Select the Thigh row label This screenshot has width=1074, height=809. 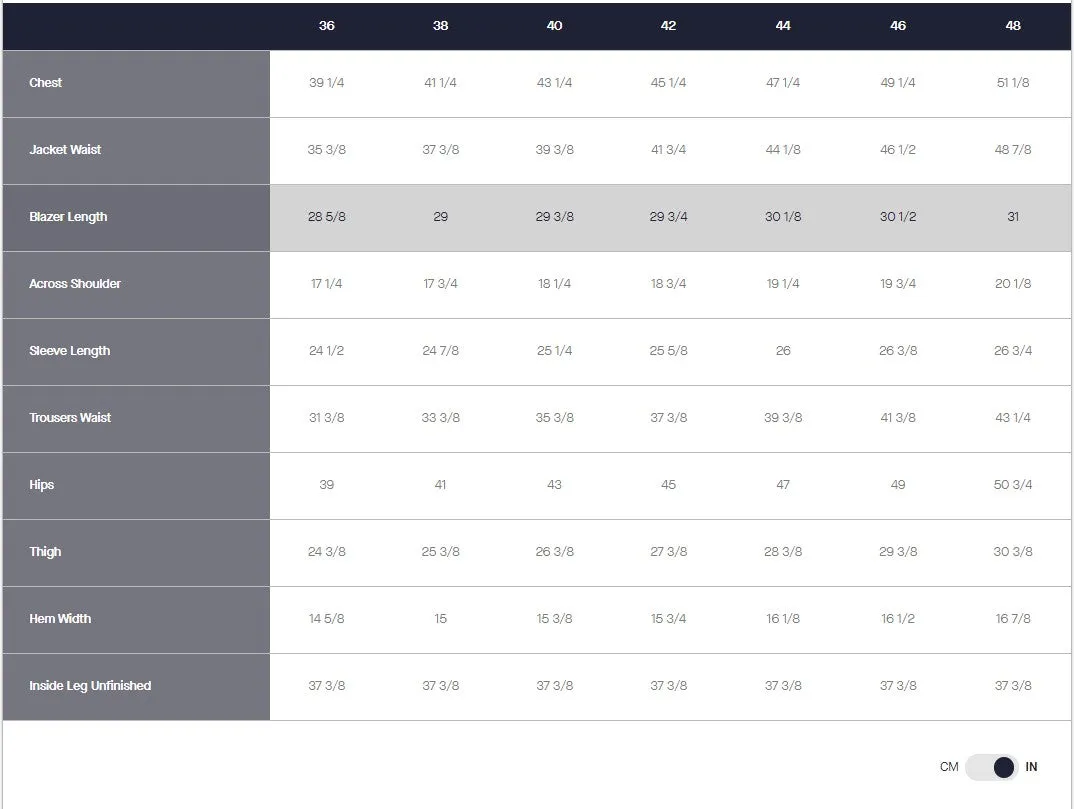(45, 551)
